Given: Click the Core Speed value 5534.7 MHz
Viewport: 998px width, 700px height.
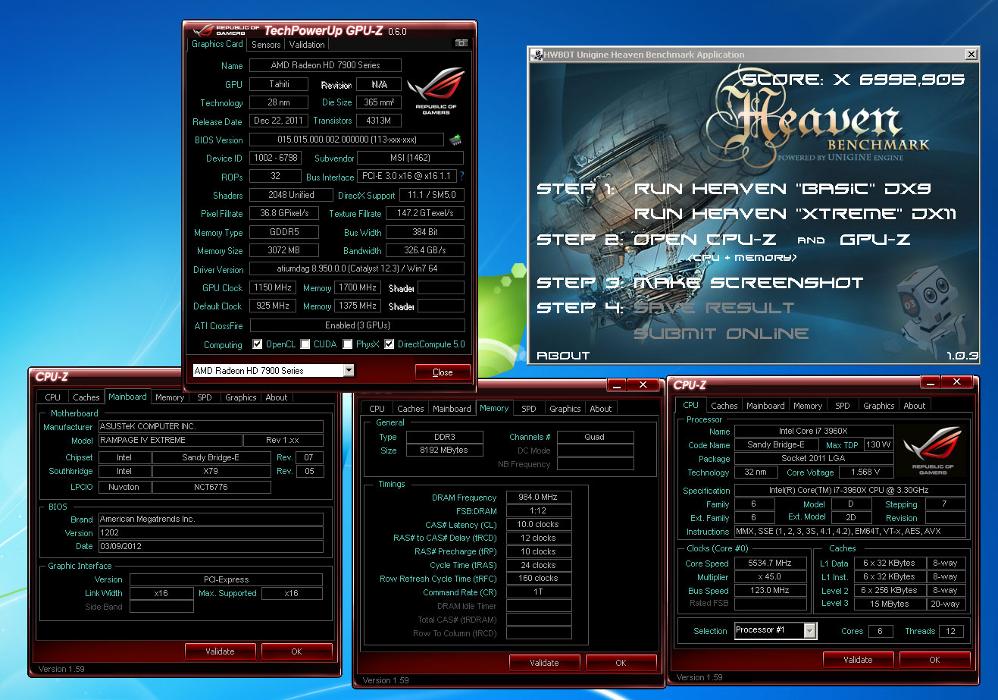Looking at the screenshot, I should [770, 563].
